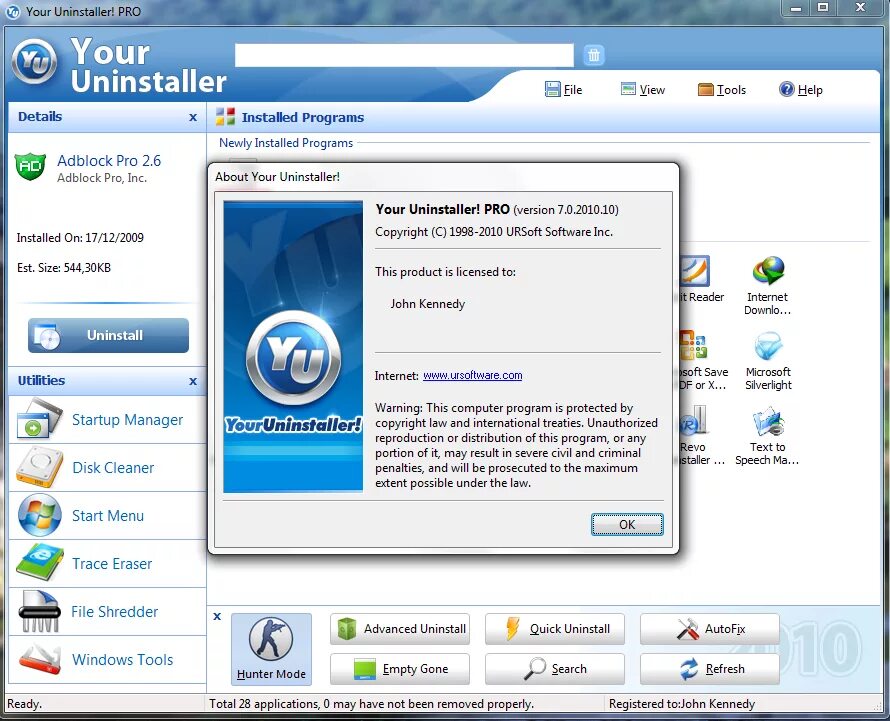Click the 'Est. Size: 544,30KB' text

(x=64, y=268)
